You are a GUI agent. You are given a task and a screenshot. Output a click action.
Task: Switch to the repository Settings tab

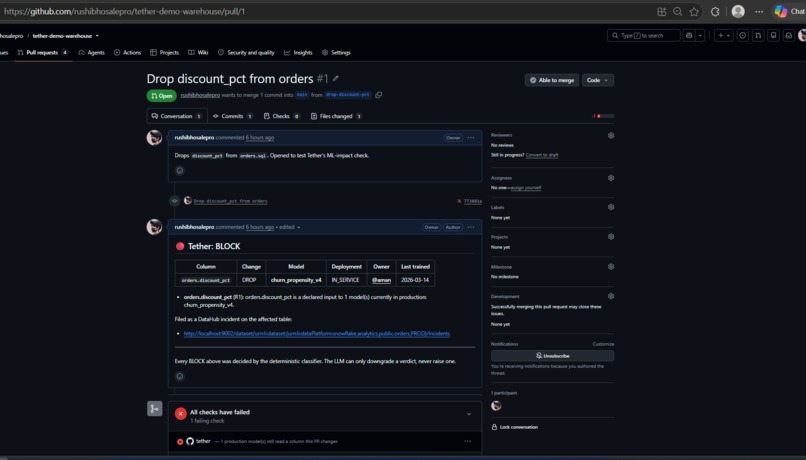tap(336, 52)
